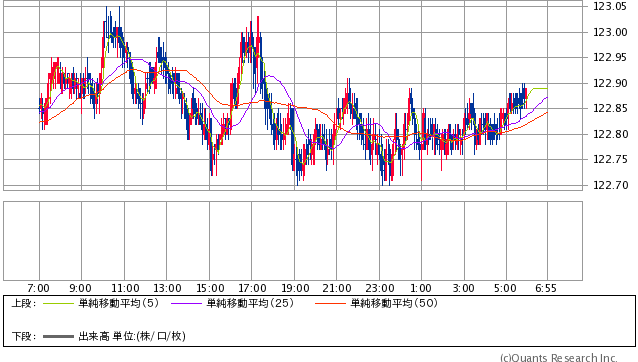Click the 122.90 price axis label
This screenshot has width=638, height=362.
610,83
